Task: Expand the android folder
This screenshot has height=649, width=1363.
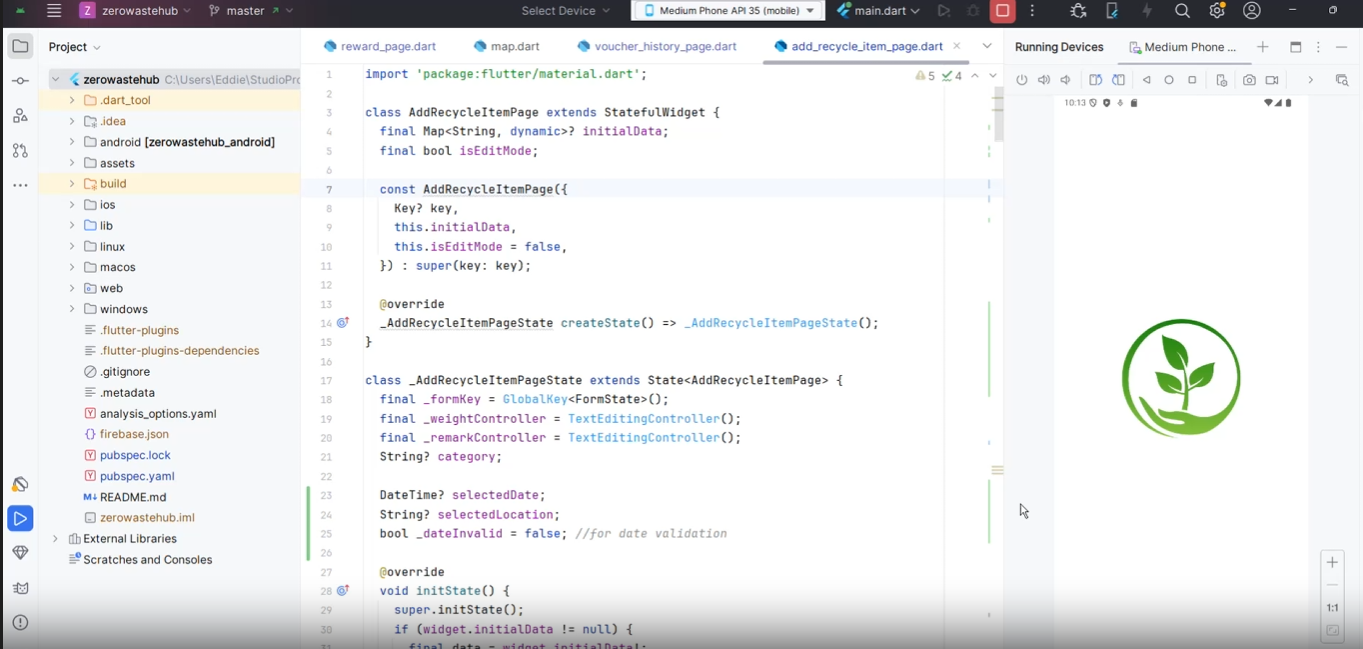Action: coord(72,142)
